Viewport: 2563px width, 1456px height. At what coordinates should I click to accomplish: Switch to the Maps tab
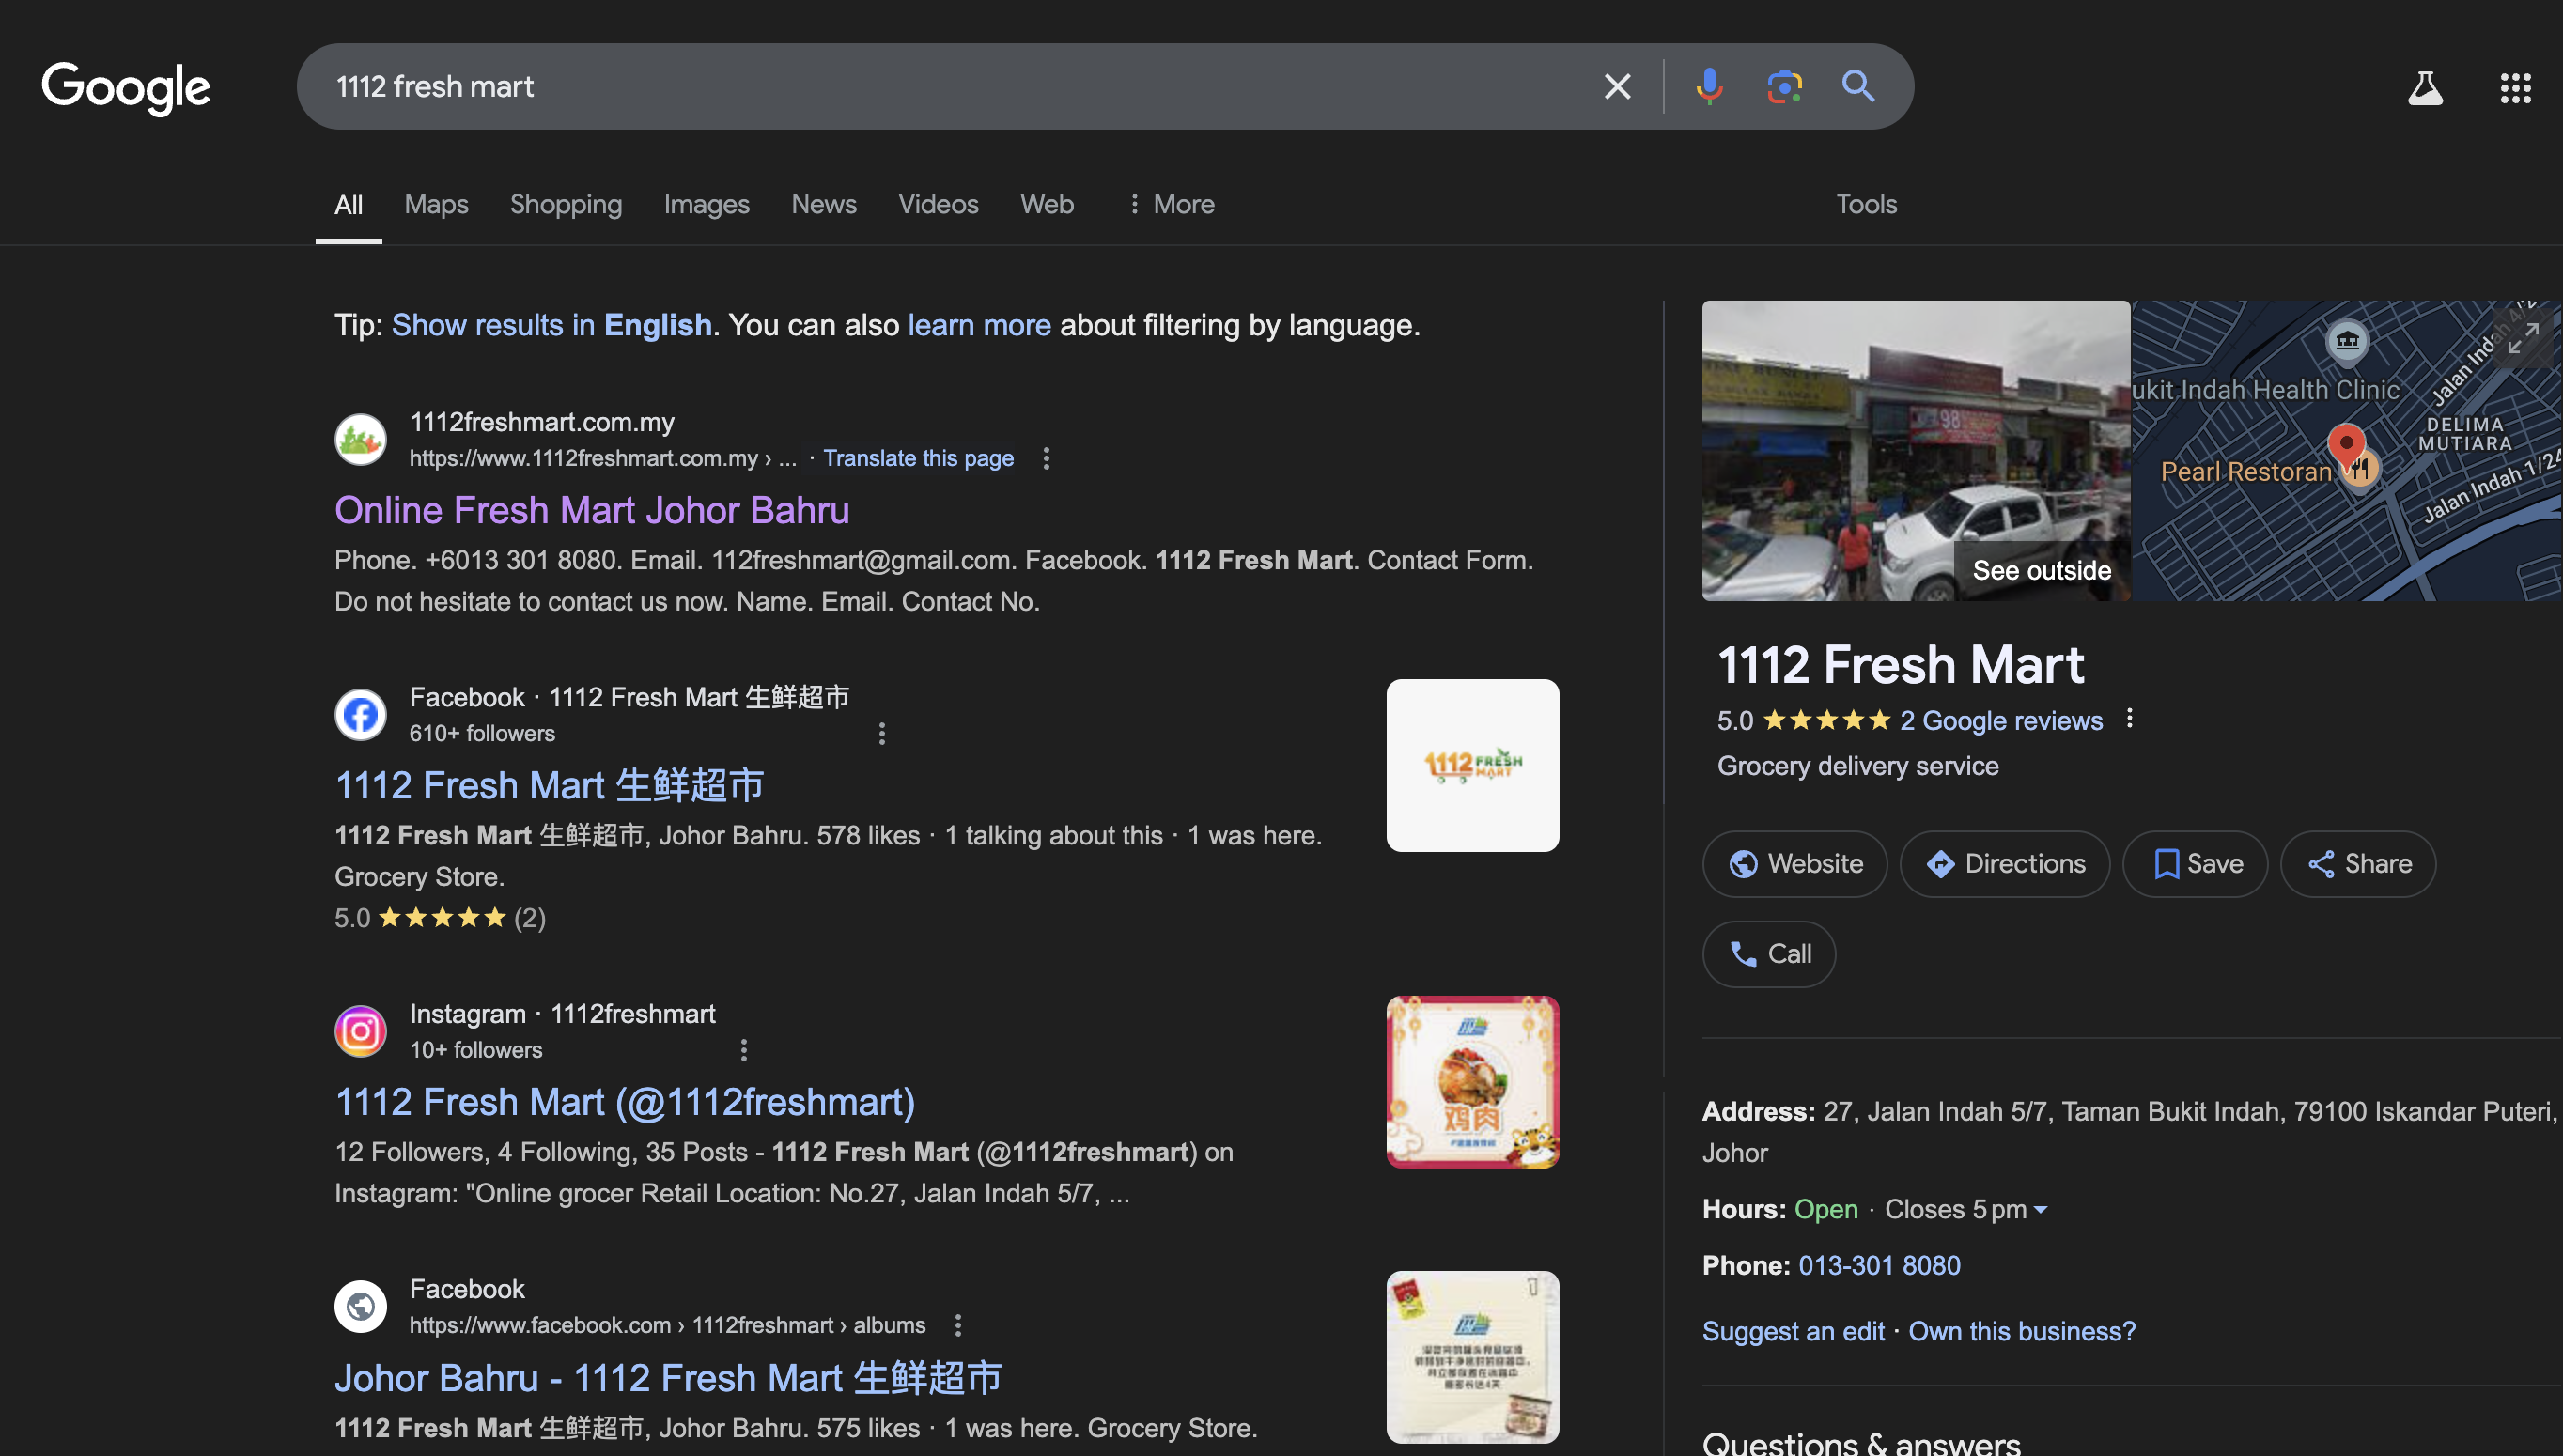pos(436,204)
